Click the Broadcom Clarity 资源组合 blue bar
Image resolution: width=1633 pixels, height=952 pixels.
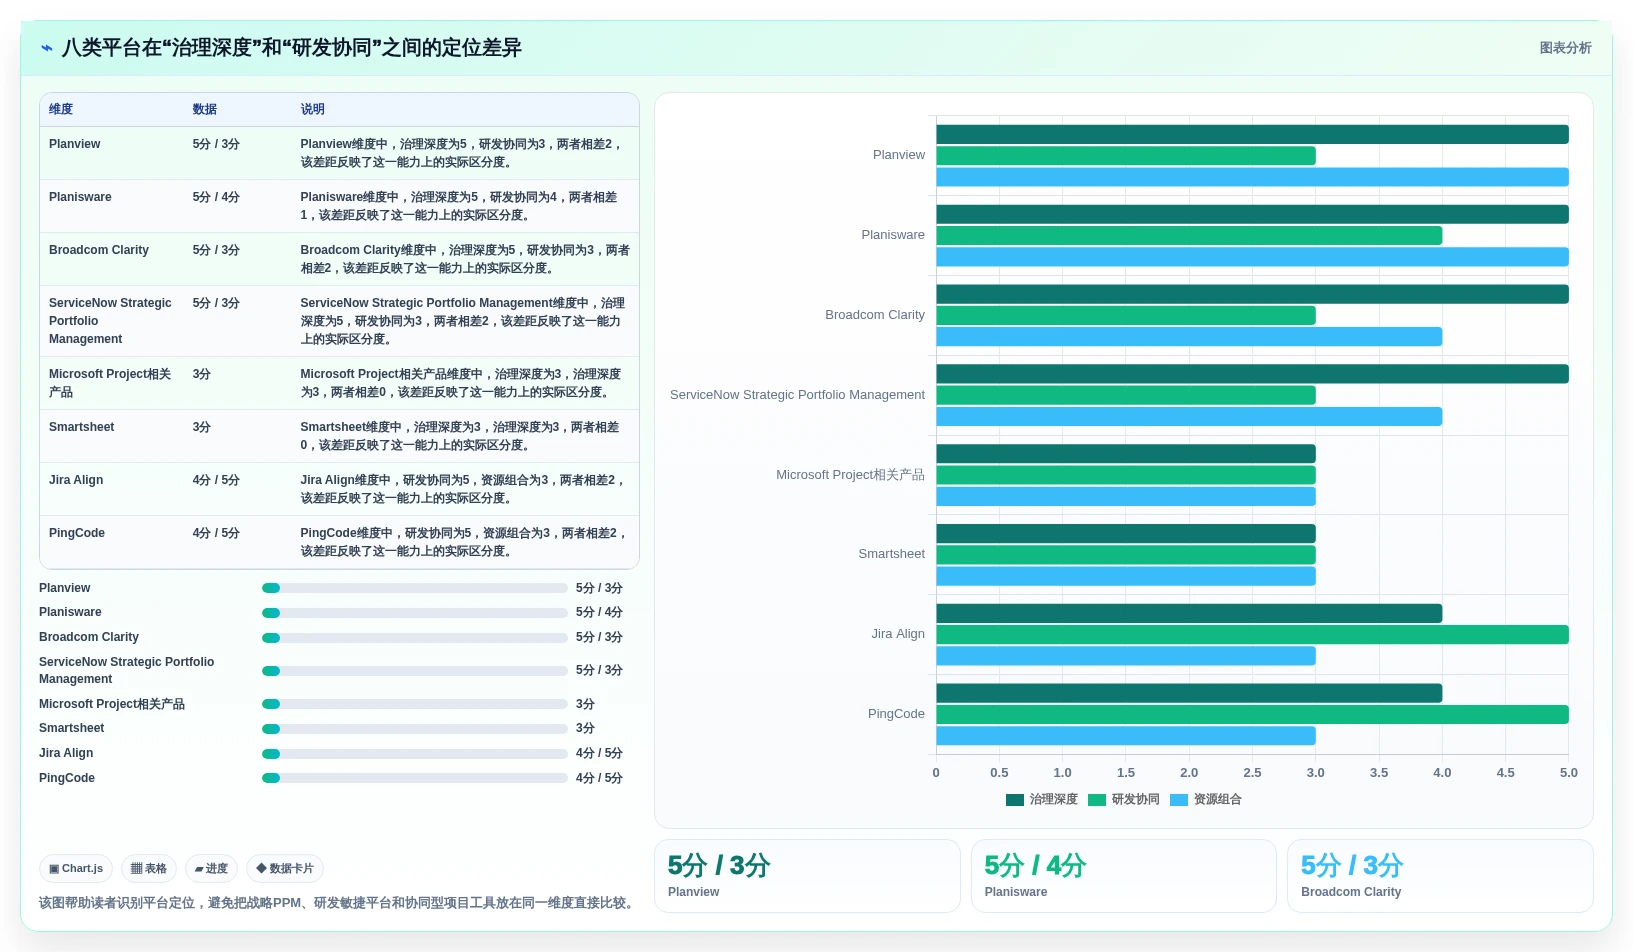[x=1189, y=337]
